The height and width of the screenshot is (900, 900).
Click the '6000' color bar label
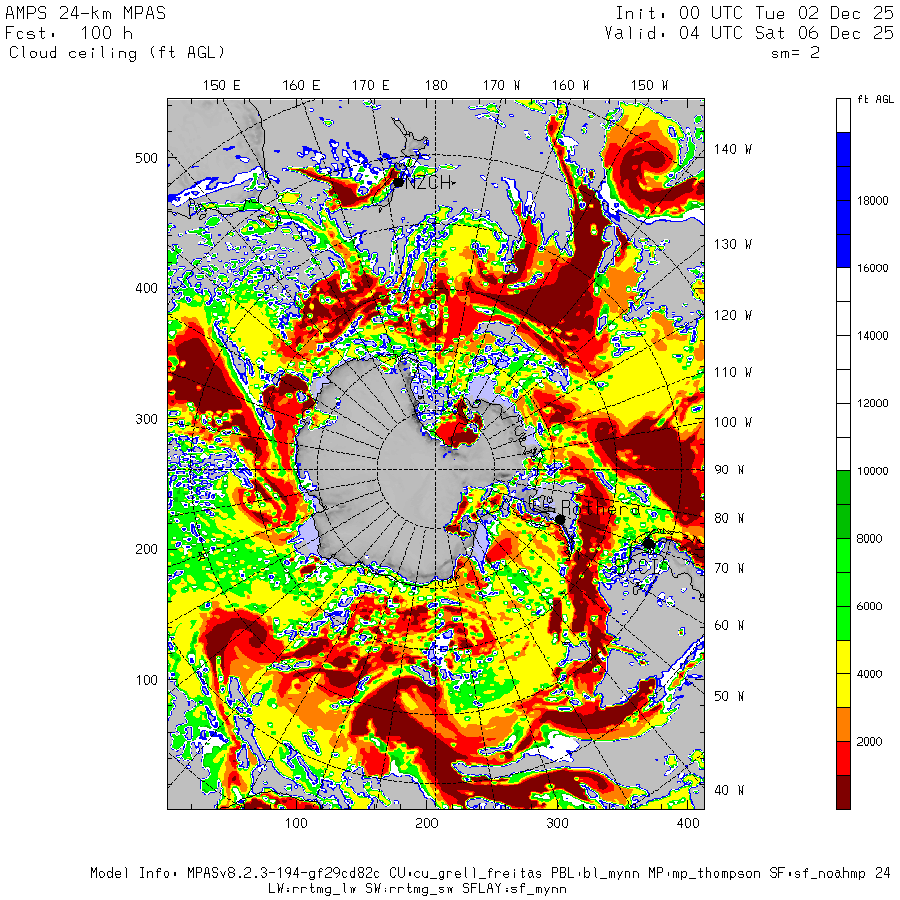pos(870,606)
